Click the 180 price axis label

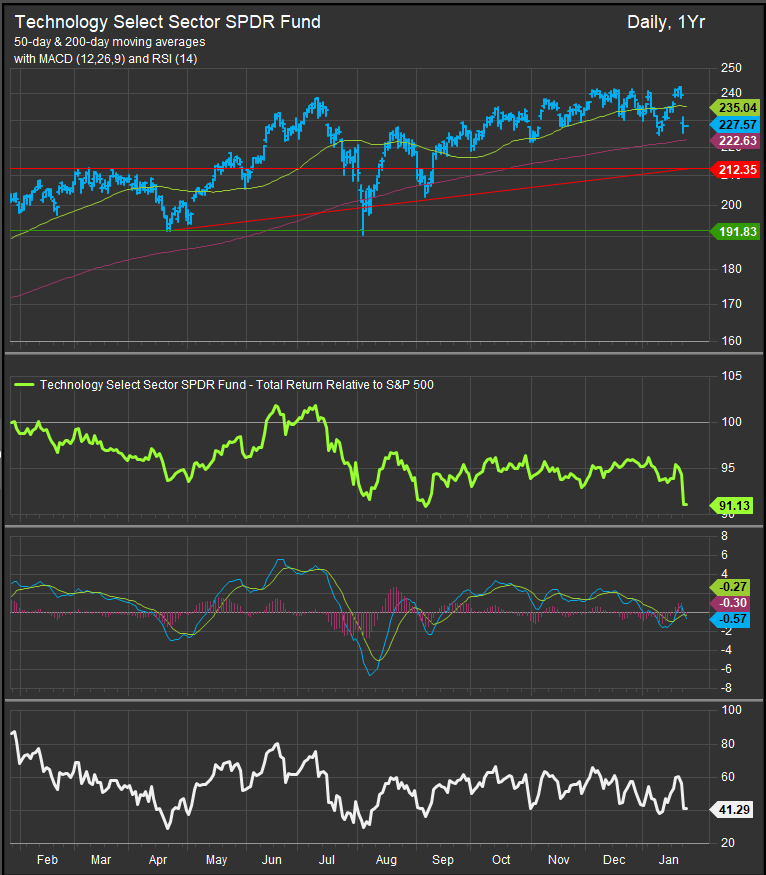pos(731,269)
